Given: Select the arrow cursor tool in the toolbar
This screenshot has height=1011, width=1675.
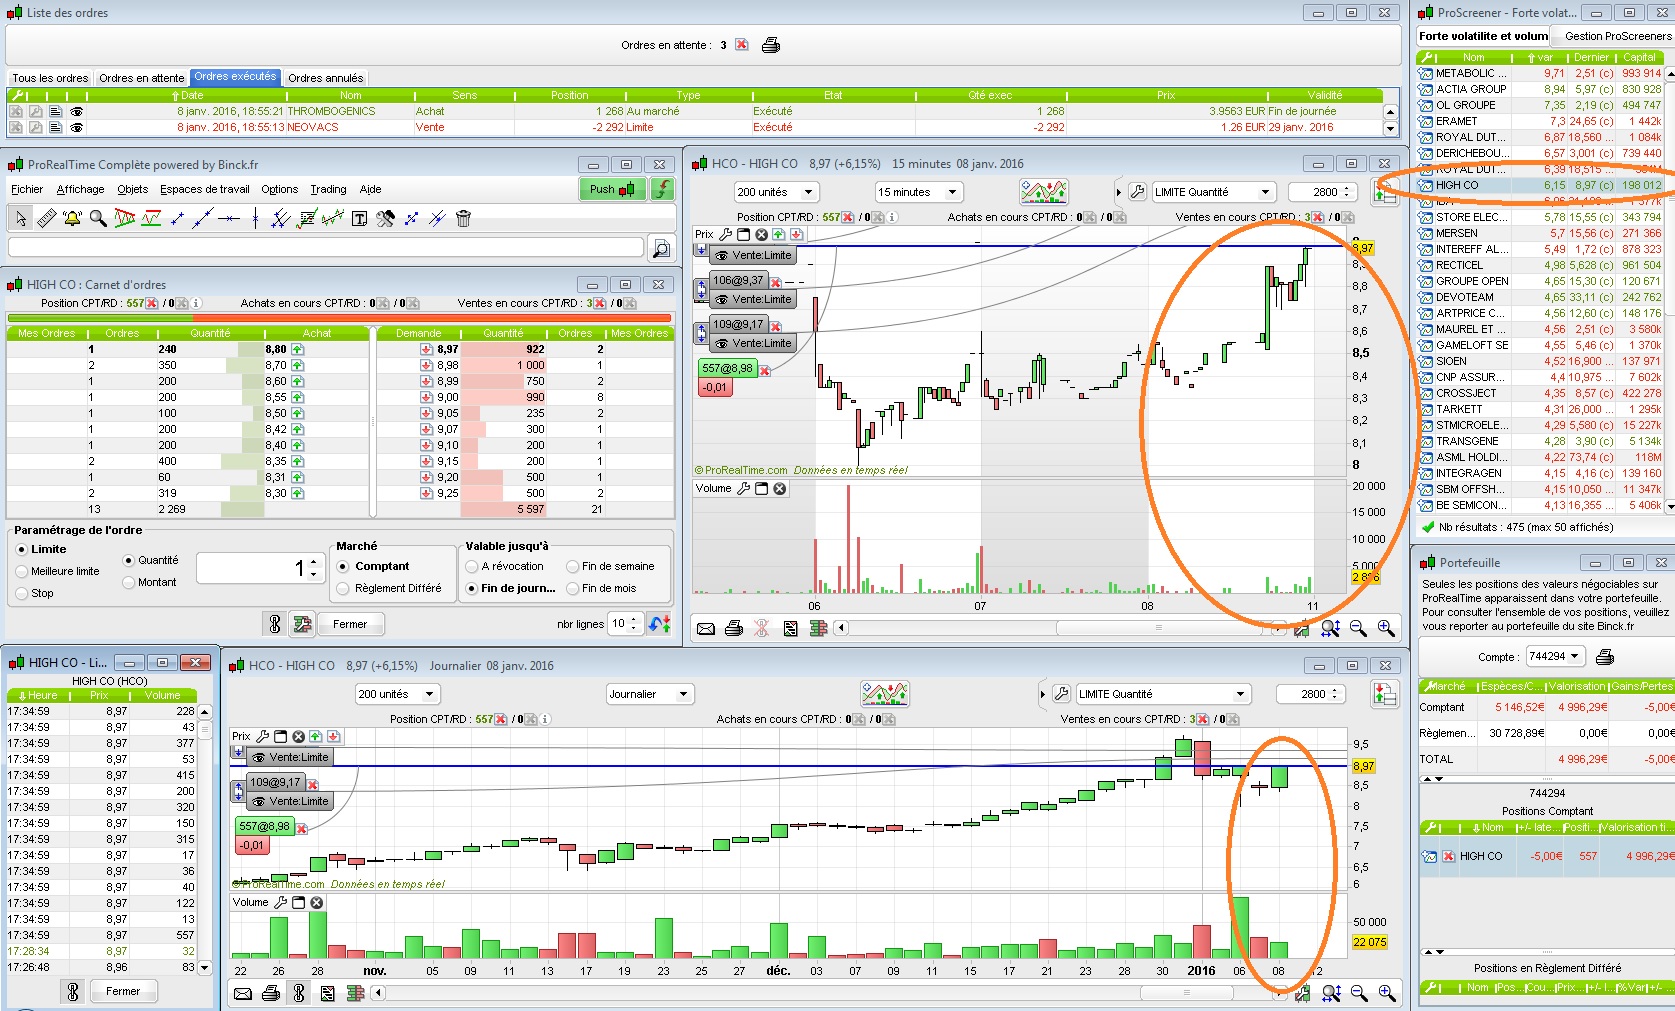Looking at the screenshot, I should coord(20,218).
